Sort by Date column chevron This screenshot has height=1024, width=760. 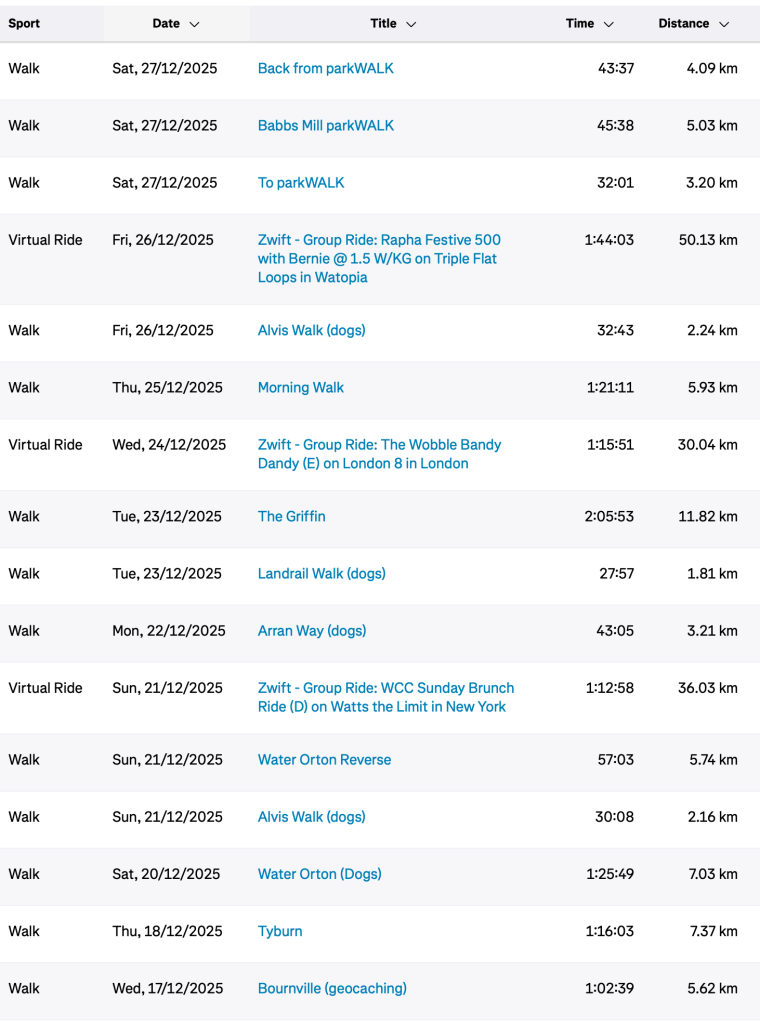(194, 24)
